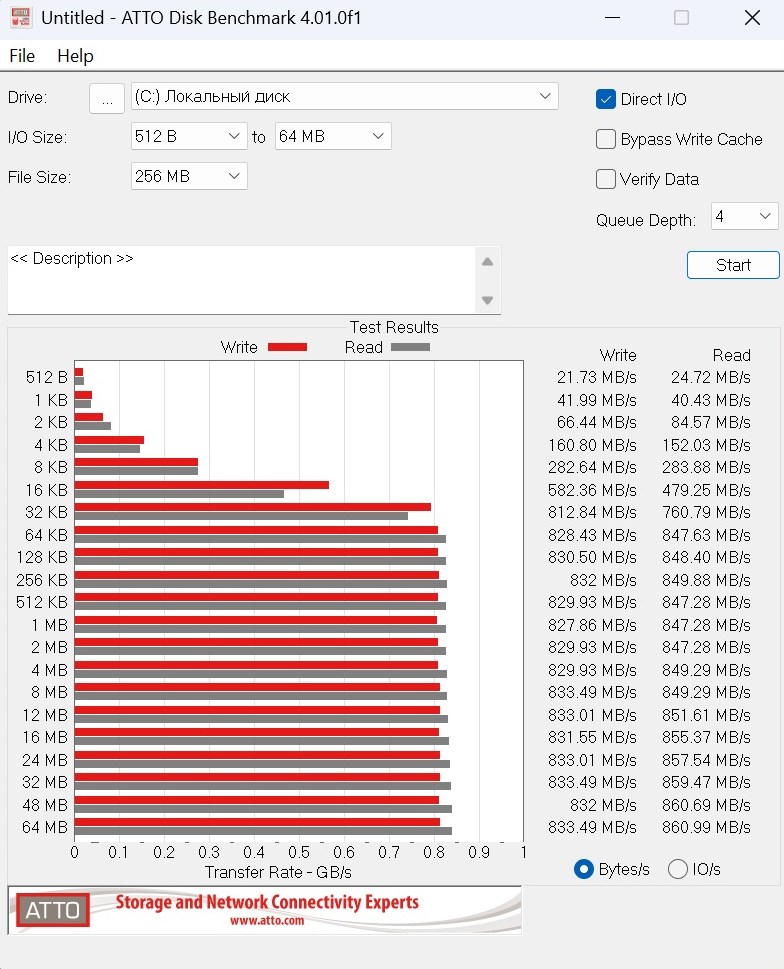The height and width of the screenshot is (969, 784).
Task: Click the Description scroll down arrow
Action: point(487,300)
